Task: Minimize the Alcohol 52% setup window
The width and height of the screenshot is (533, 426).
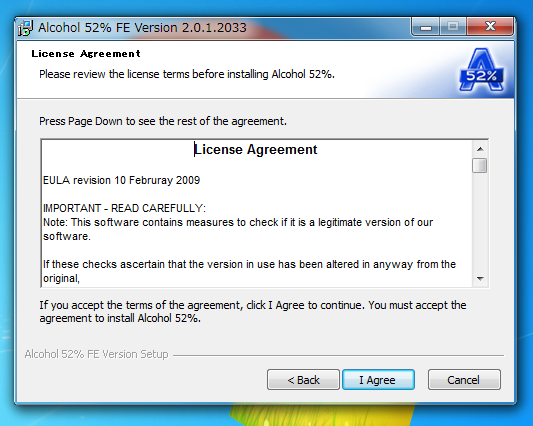Action: point(426,27)
